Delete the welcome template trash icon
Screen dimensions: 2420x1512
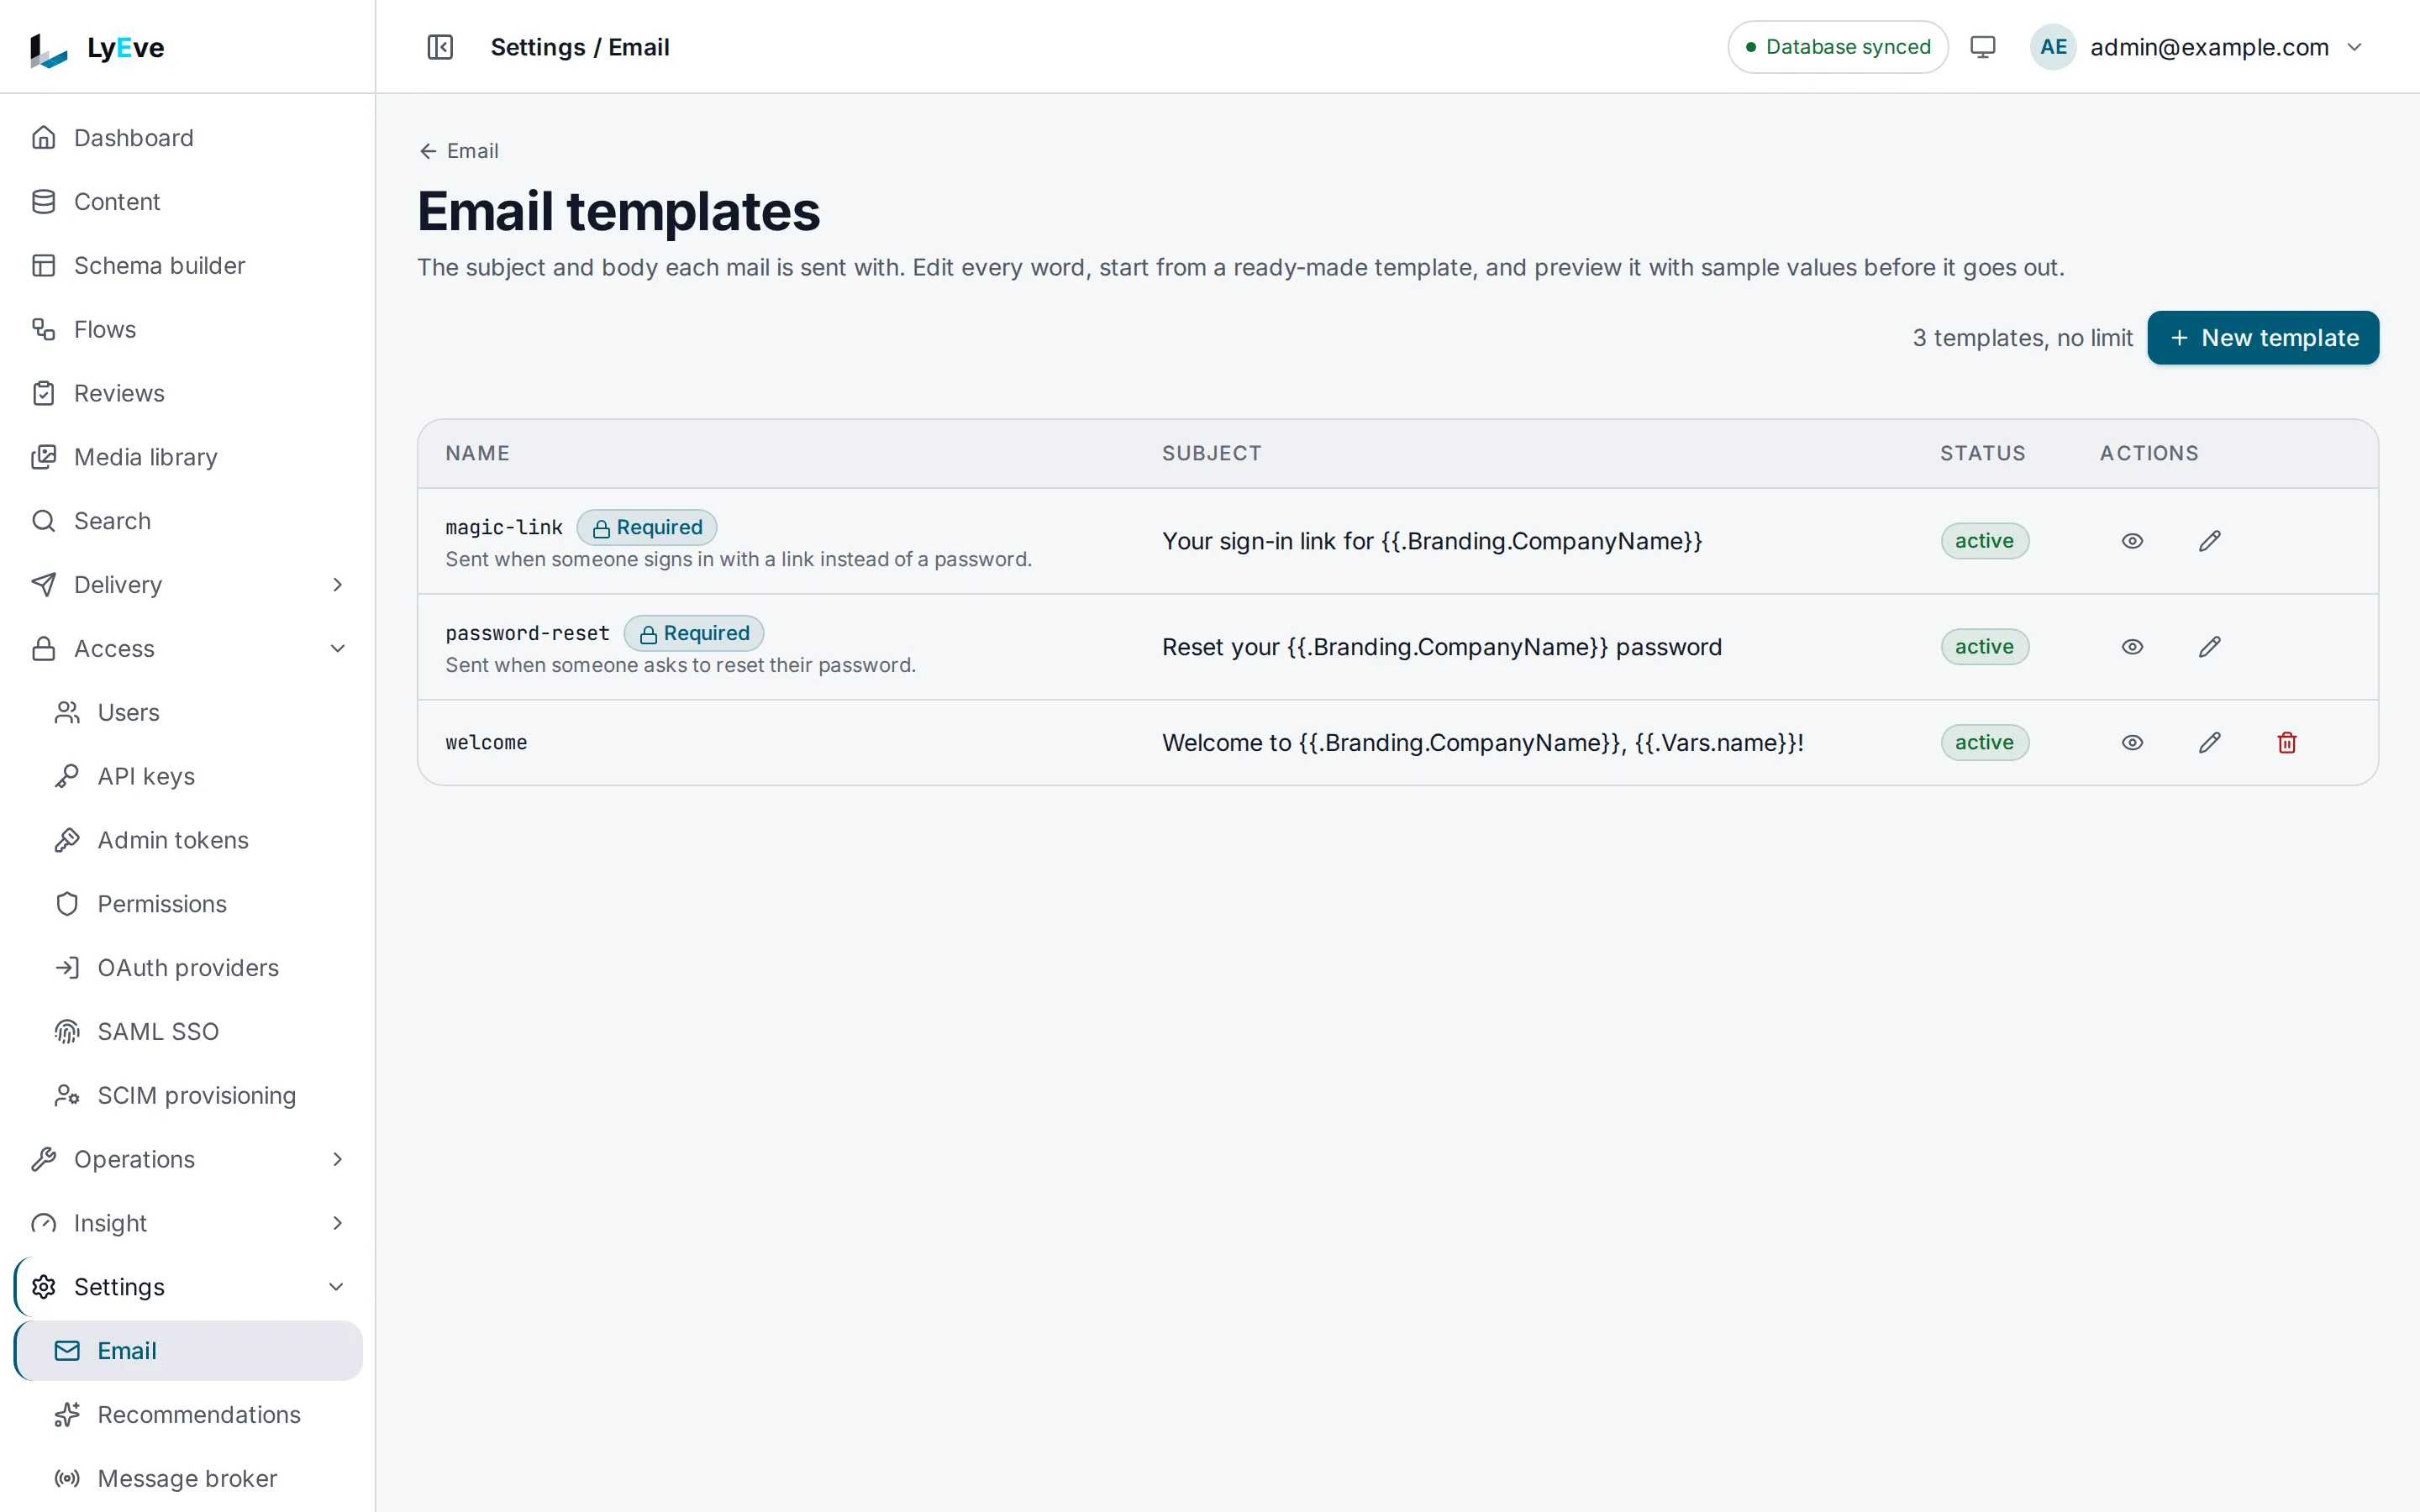point(2287,743)
